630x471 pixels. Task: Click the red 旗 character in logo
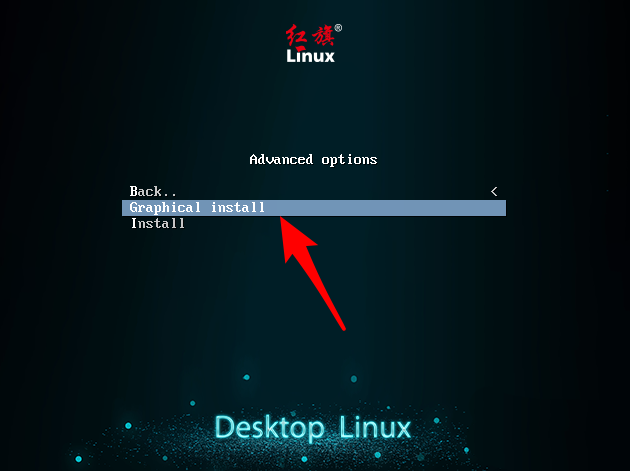pos(323,36)
